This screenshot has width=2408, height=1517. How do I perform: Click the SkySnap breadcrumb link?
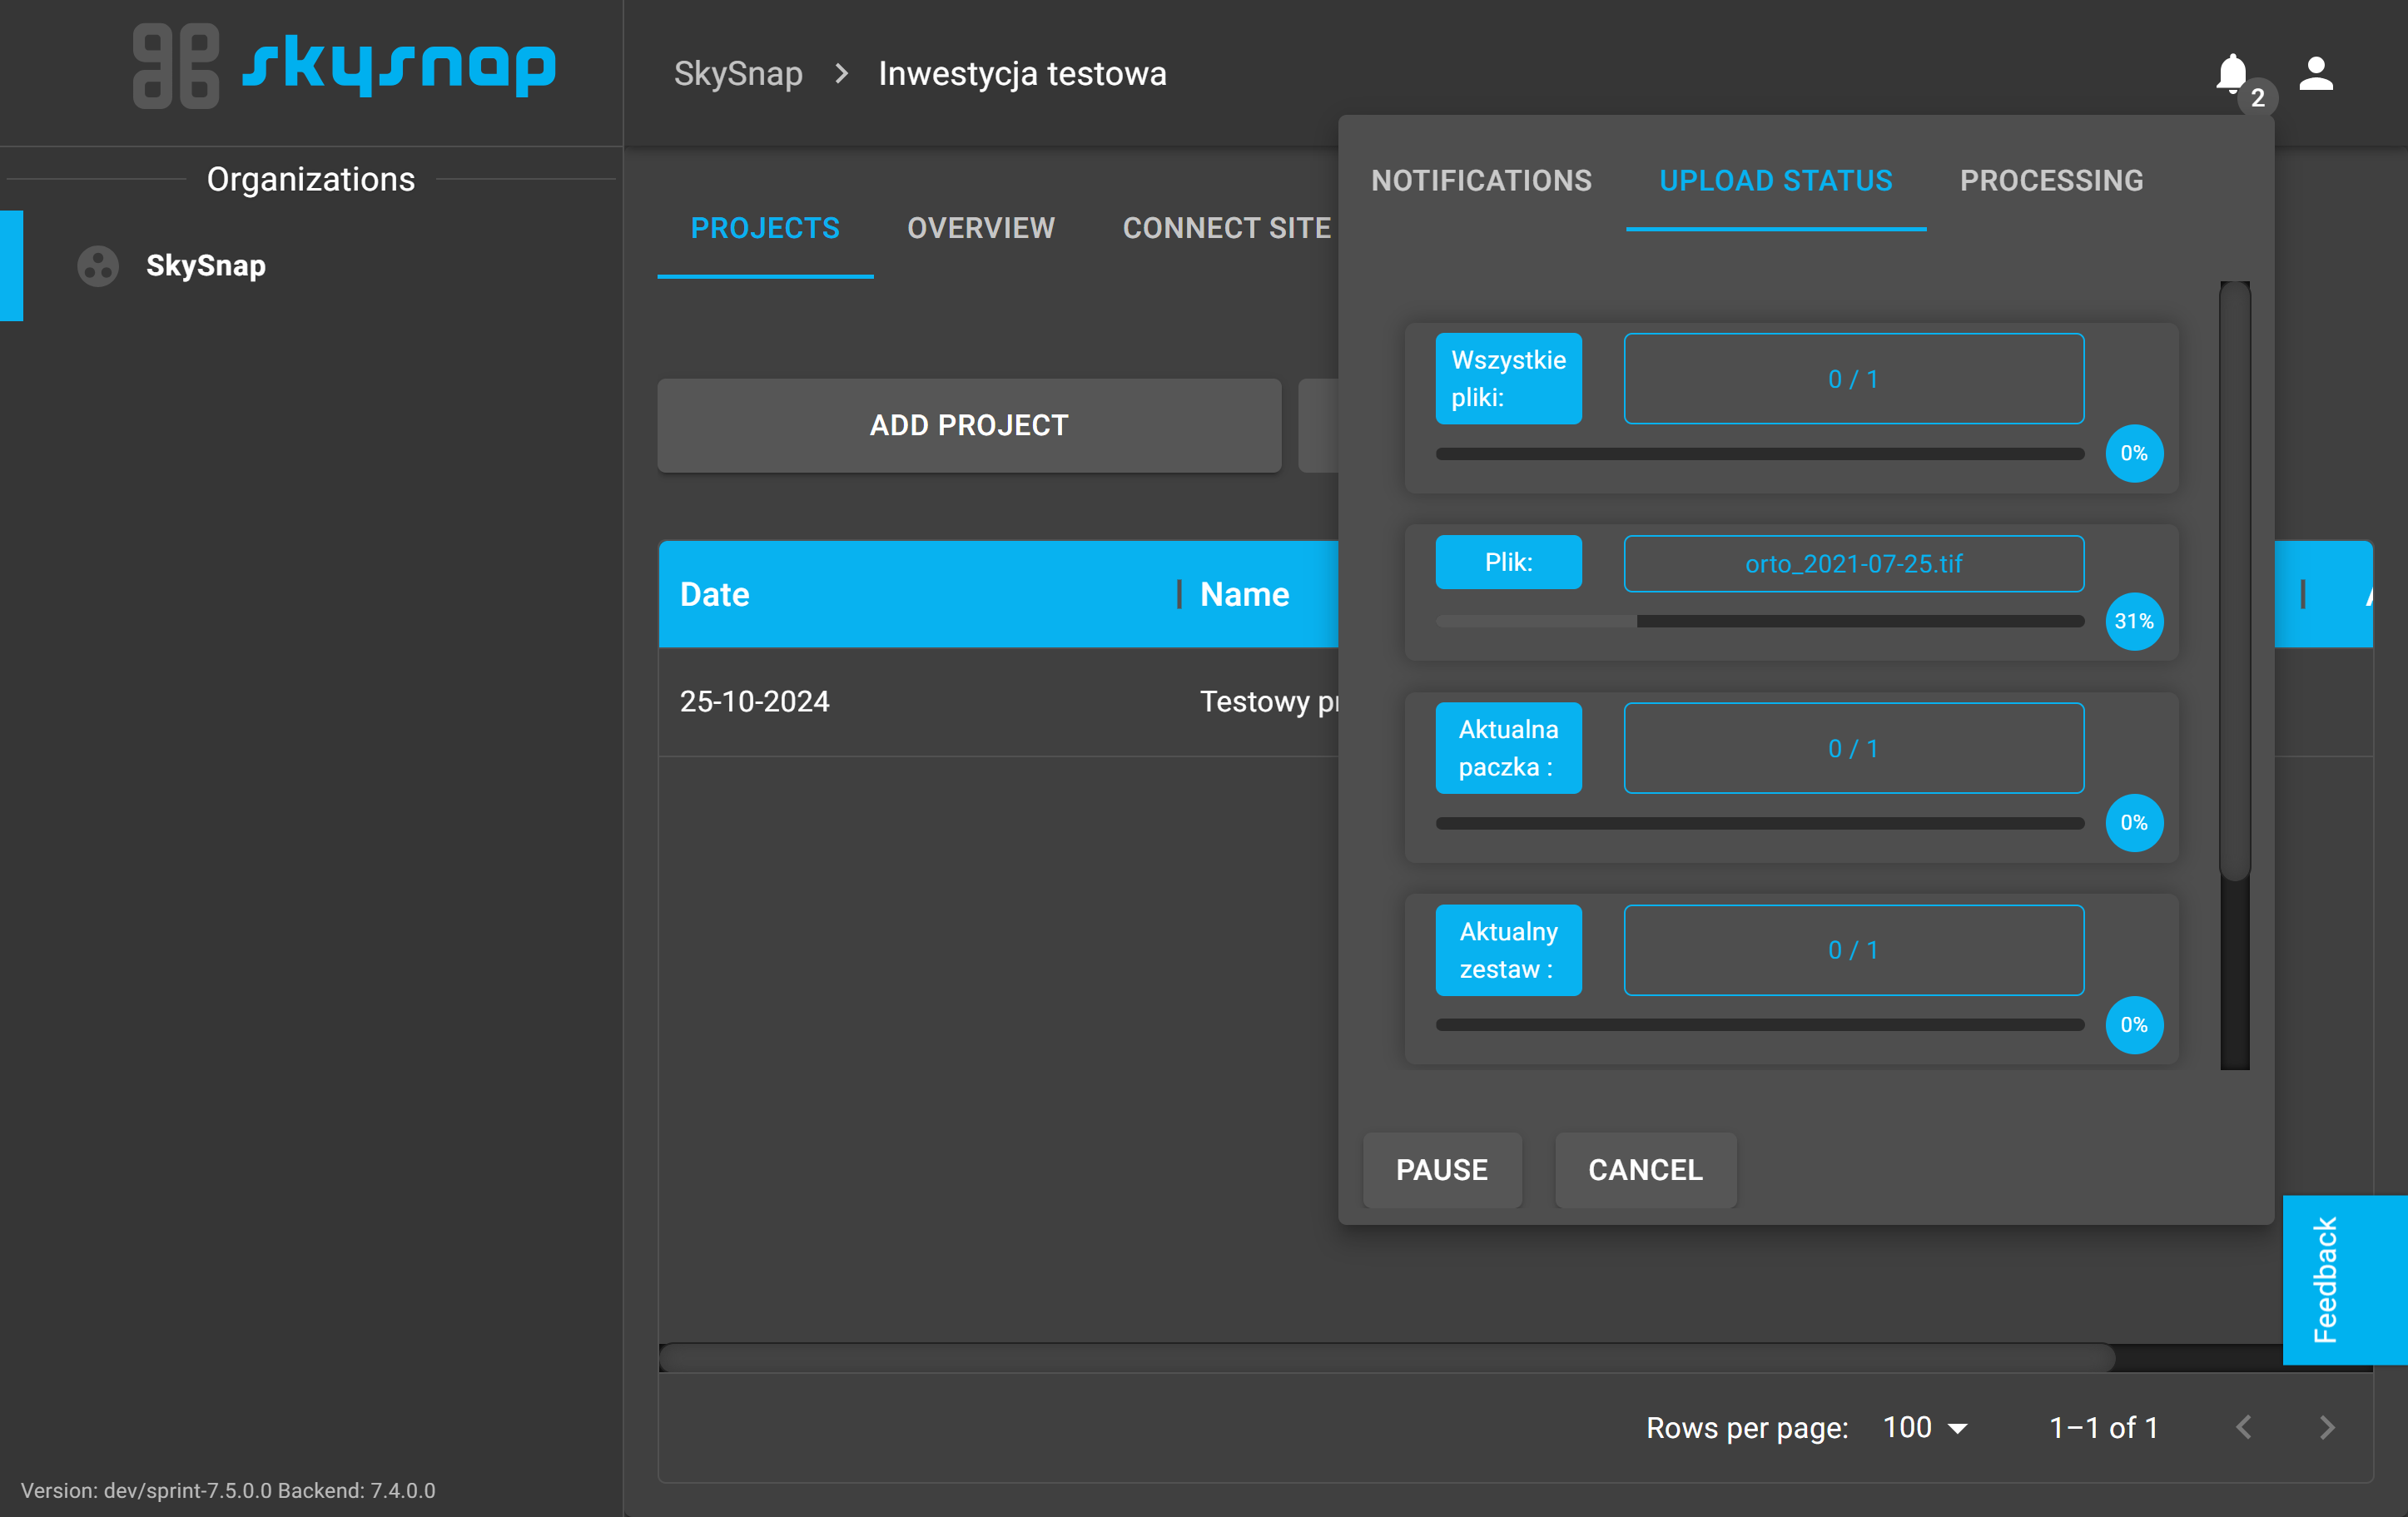tap(738, 74)
